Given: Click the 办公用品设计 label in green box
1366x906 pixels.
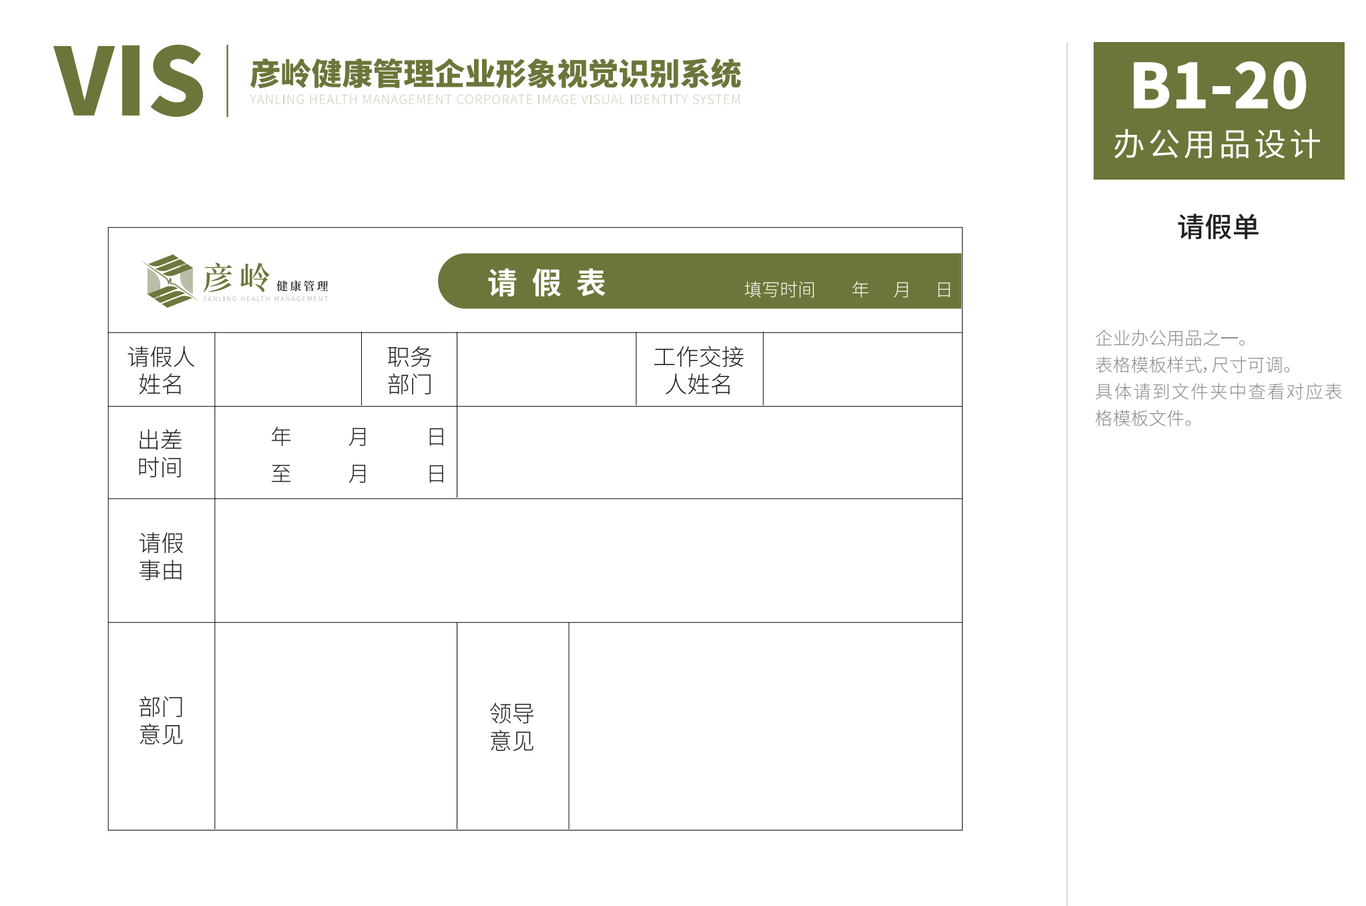Looking at the screenshot, I should click(1218, 144).
